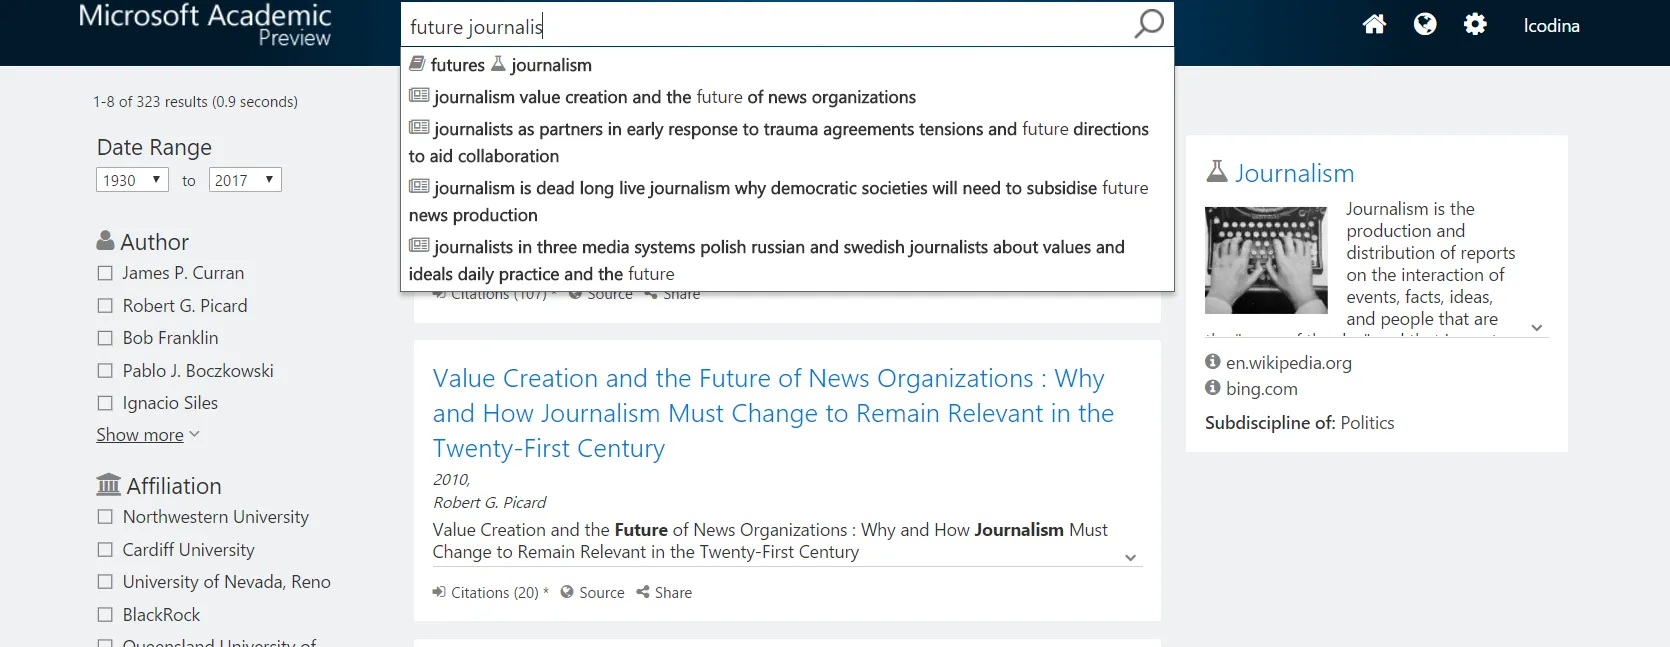Expand the Journalism description chevron

click(1537, 327)
